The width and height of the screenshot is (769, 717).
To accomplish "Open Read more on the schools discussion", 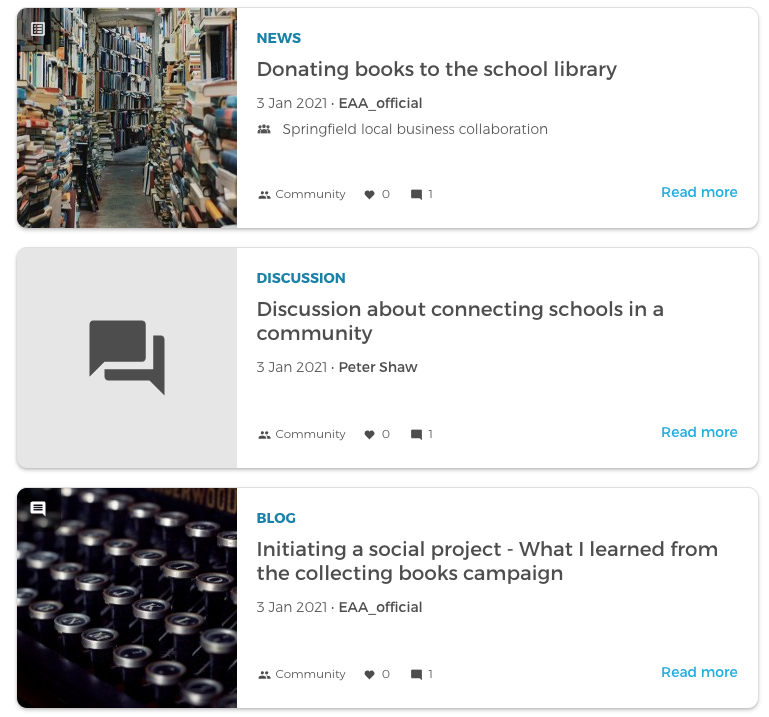I will coord(699,432).
